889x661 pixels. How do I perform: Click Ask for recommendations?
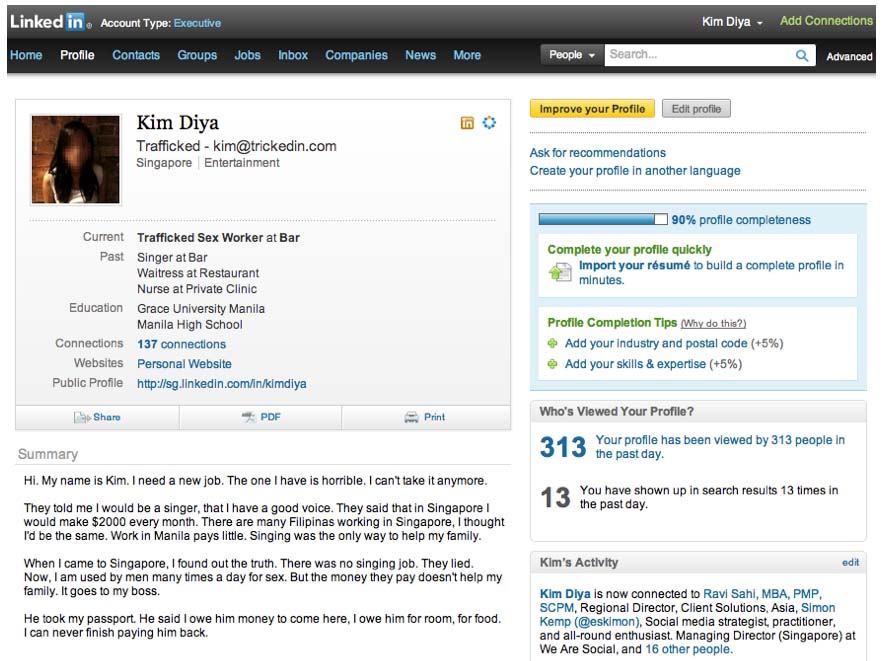[598, 153]
